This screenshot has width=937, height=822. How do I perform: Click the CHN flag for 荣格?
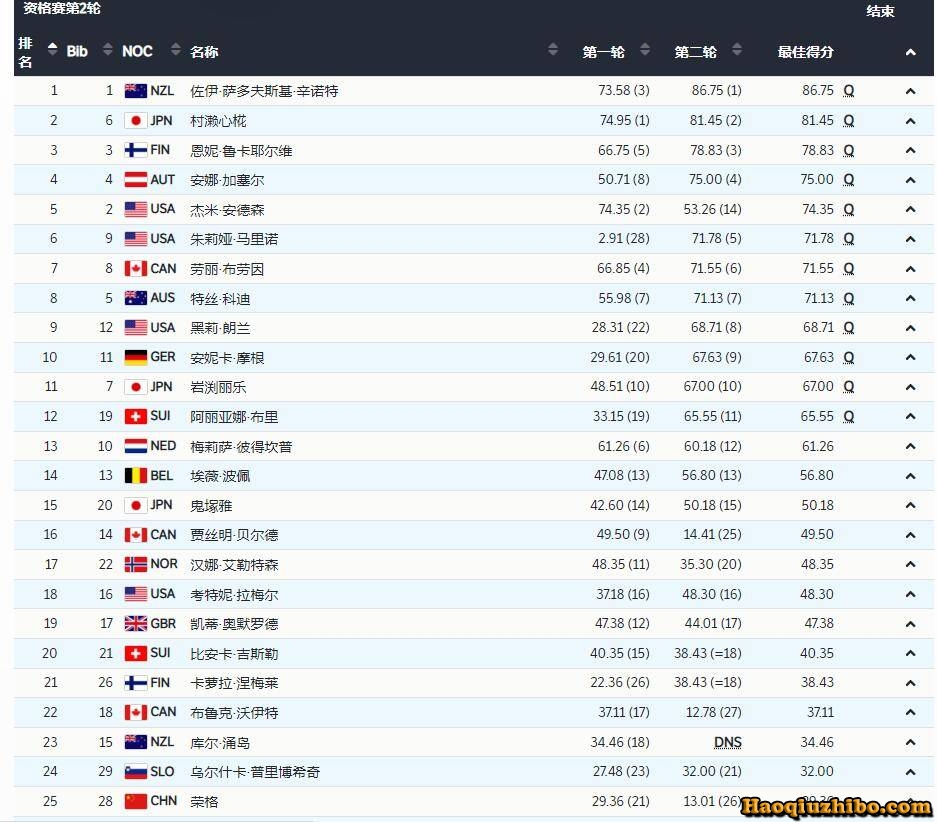[x=136, y=801]
